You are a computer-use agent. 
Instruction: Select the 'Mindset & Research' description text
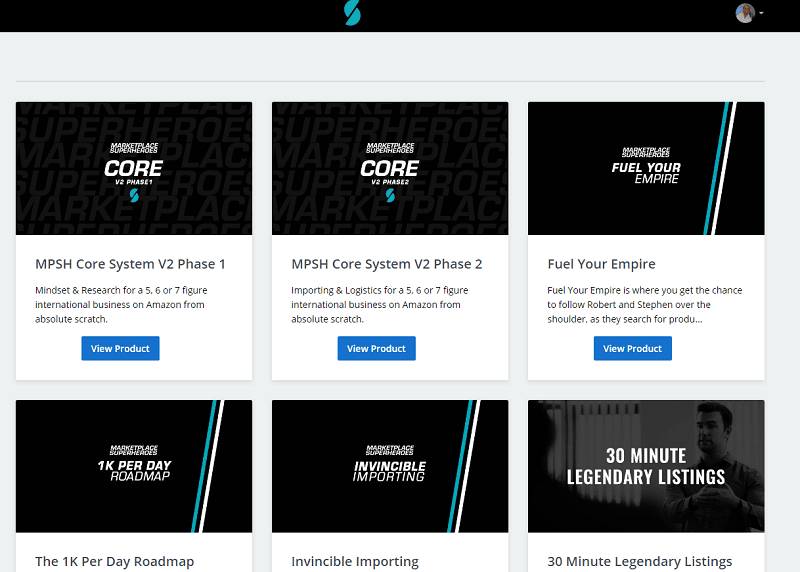[x=121, y=305]
